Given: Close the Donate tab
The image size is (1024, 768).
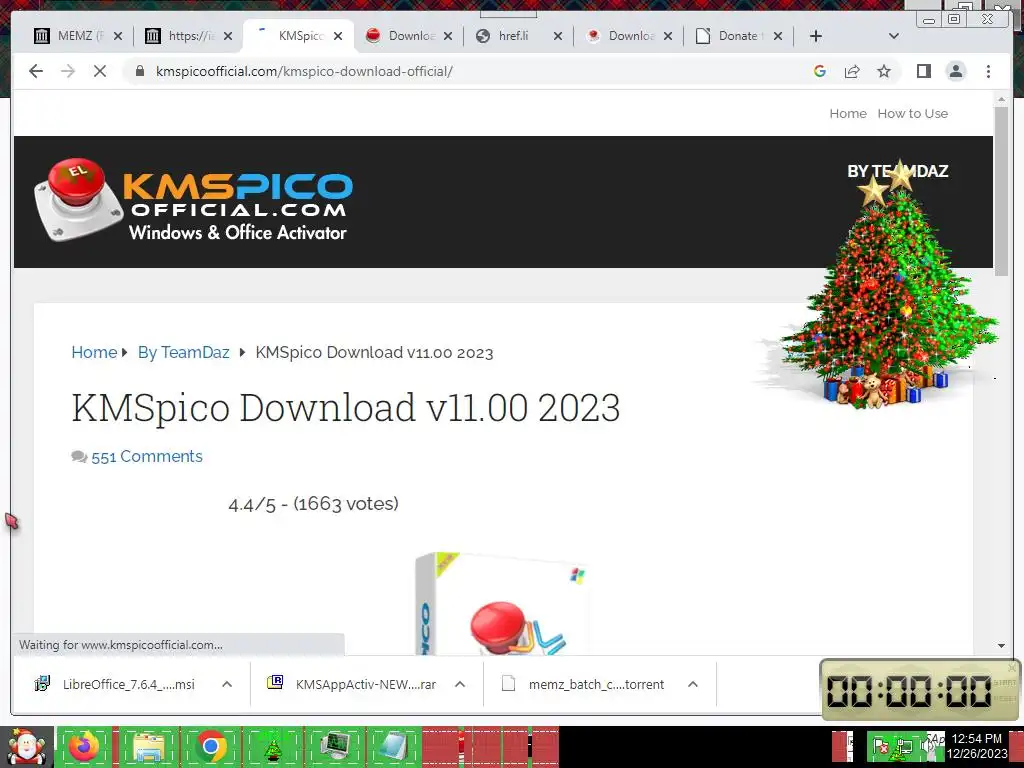Looking at the screenshot, I should tap(778, 37).
